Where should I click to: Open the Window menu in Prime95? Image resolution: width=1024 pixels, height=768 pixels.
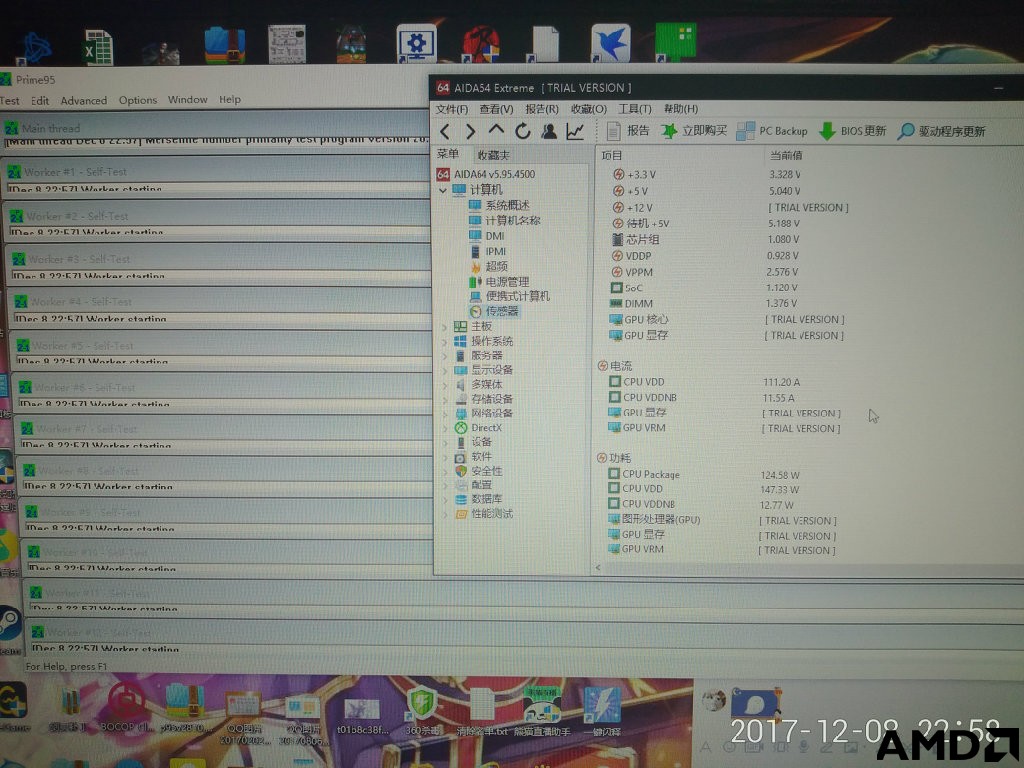[x=187, y=99]
